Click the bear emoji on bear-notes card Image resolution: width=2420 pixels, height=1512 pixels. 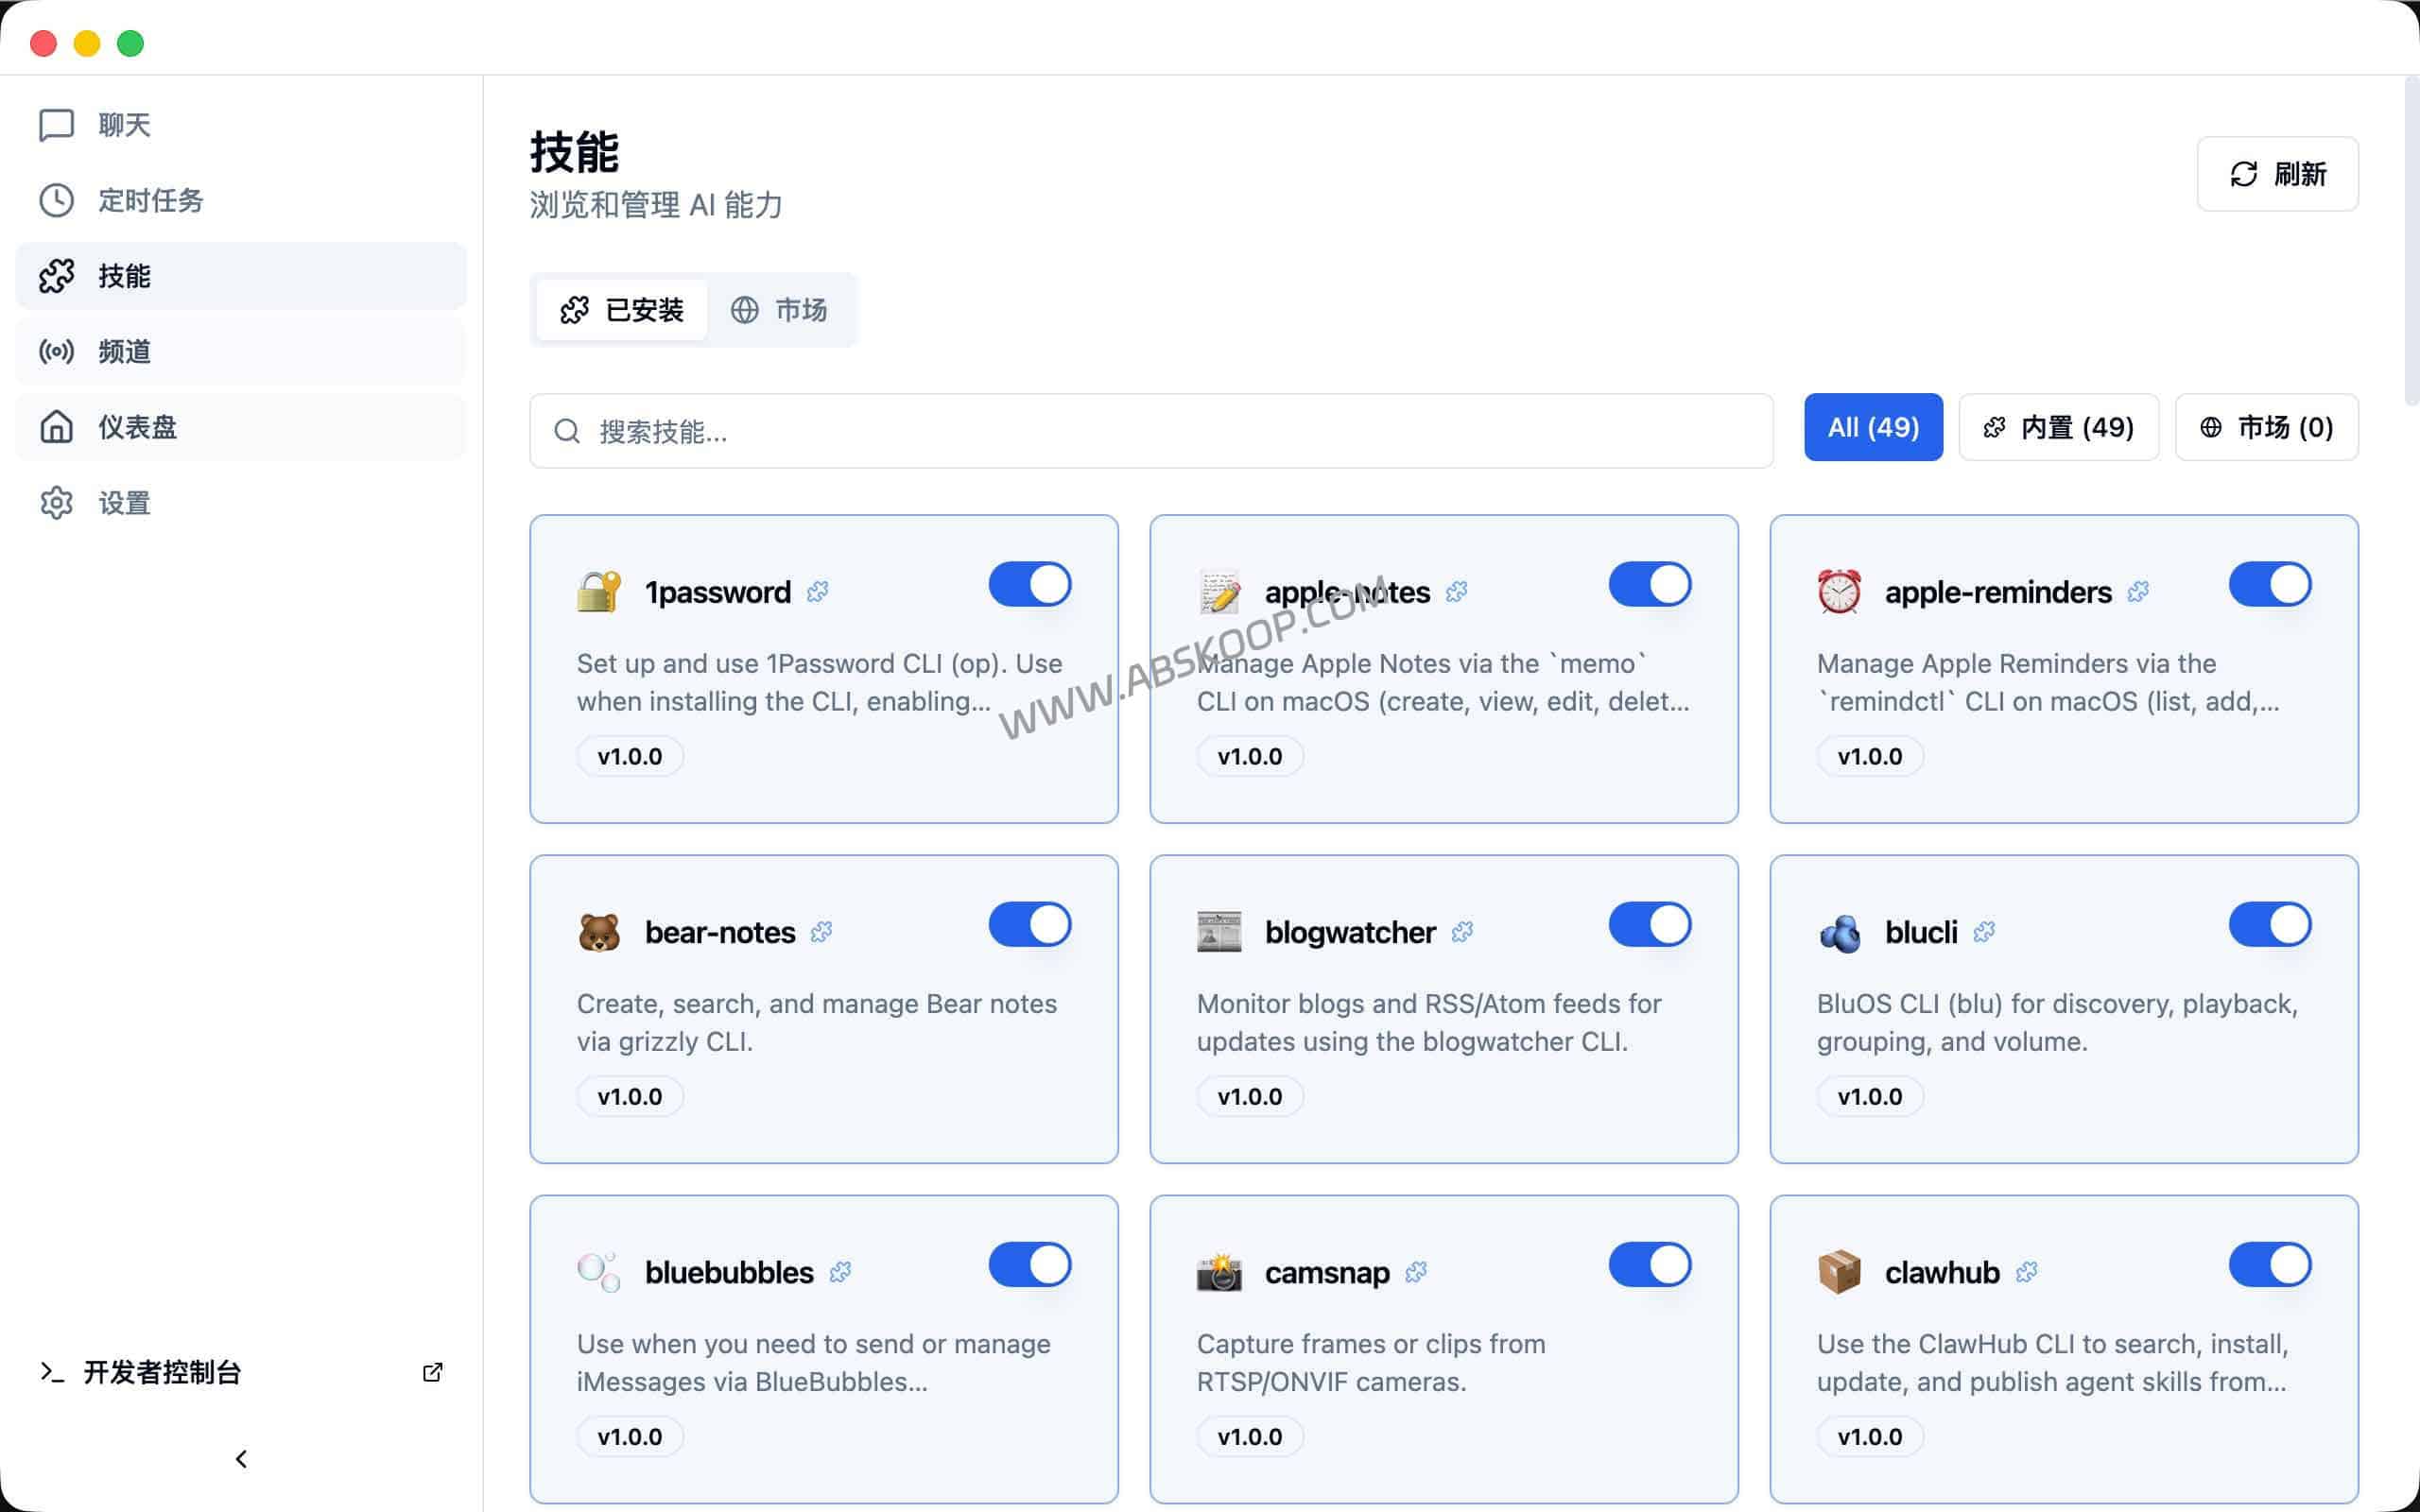tap(599, 930)
